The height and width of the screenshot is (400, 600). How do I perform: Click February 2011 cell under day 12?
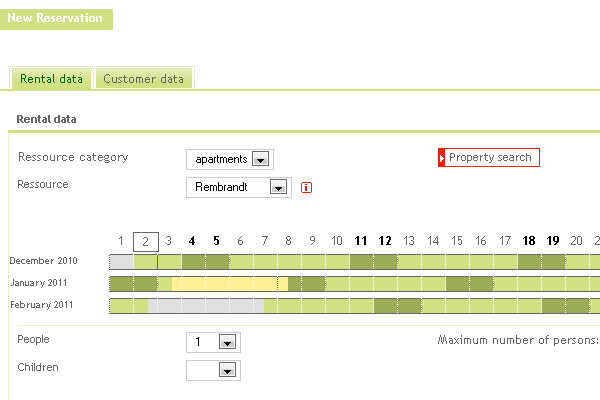click(x=386, y=306)
